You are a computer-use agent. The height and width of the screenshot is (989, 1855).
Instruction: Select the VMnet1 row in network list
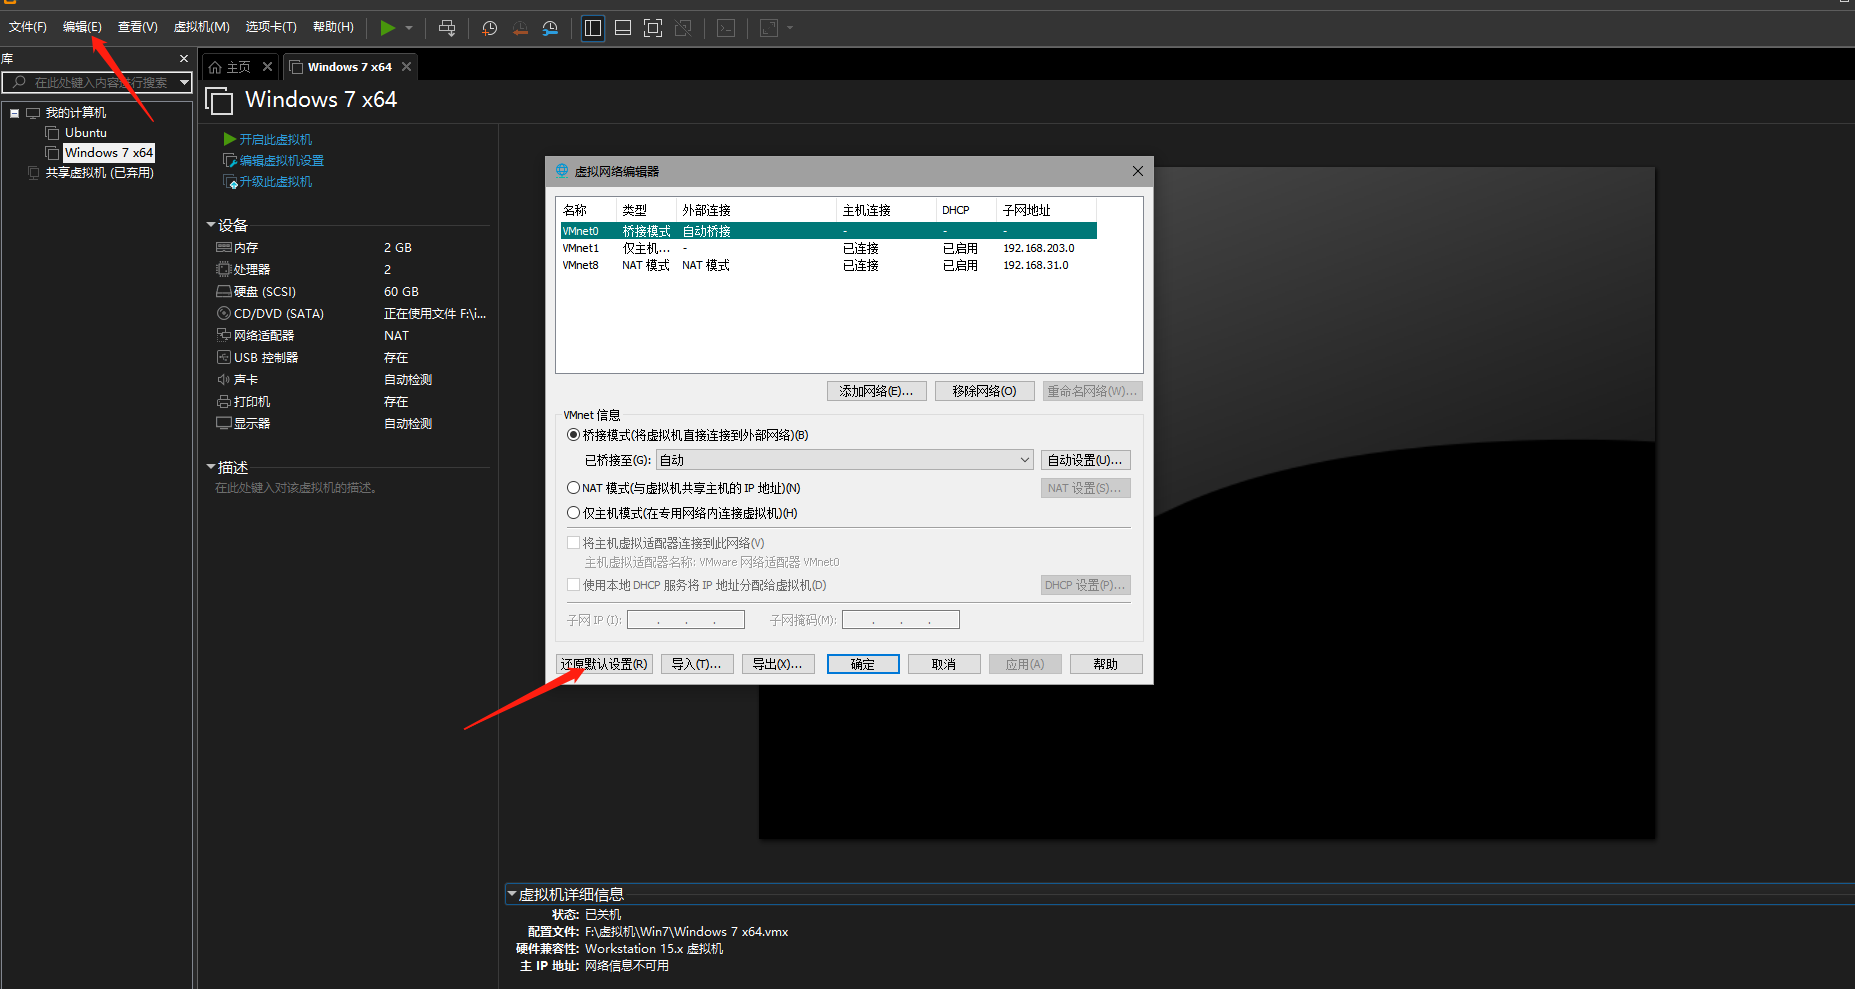click(x=828, y=248)
